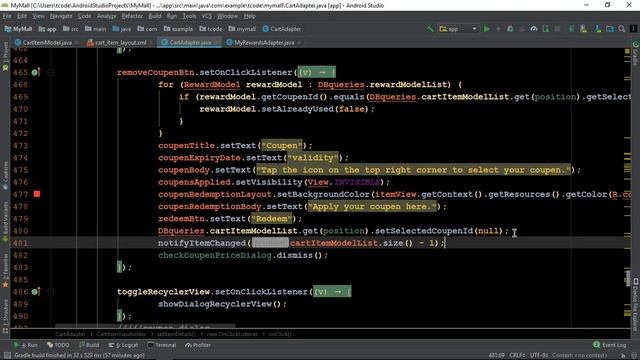
Task: Open Gradle side panel
Action: click(x=636, y=52)
